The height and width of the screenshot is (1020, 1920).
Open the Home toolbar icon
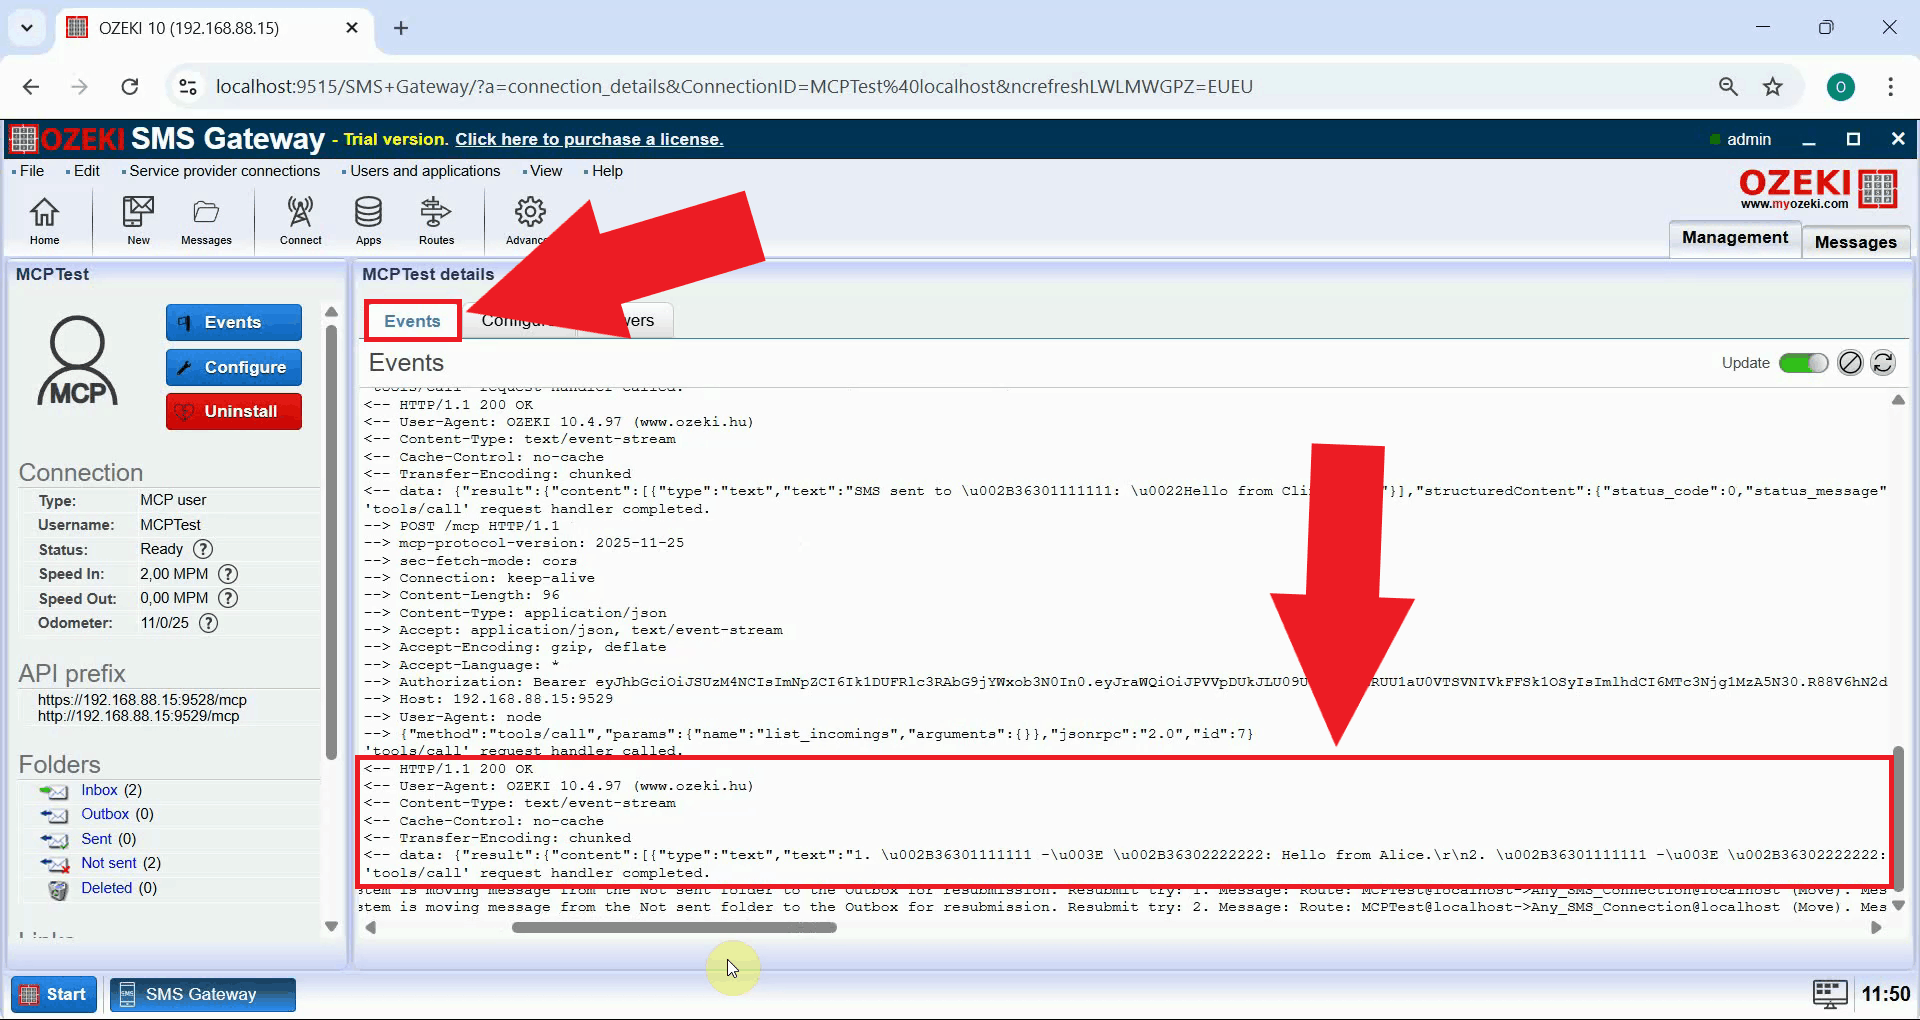[44, 220]
